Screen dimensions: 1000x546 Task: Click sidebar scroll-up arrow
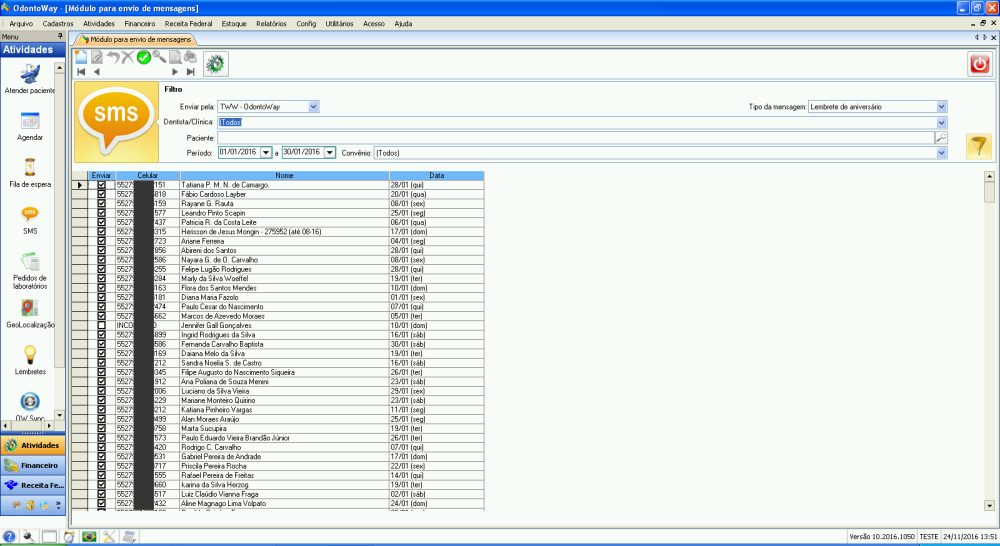point(59,67)
